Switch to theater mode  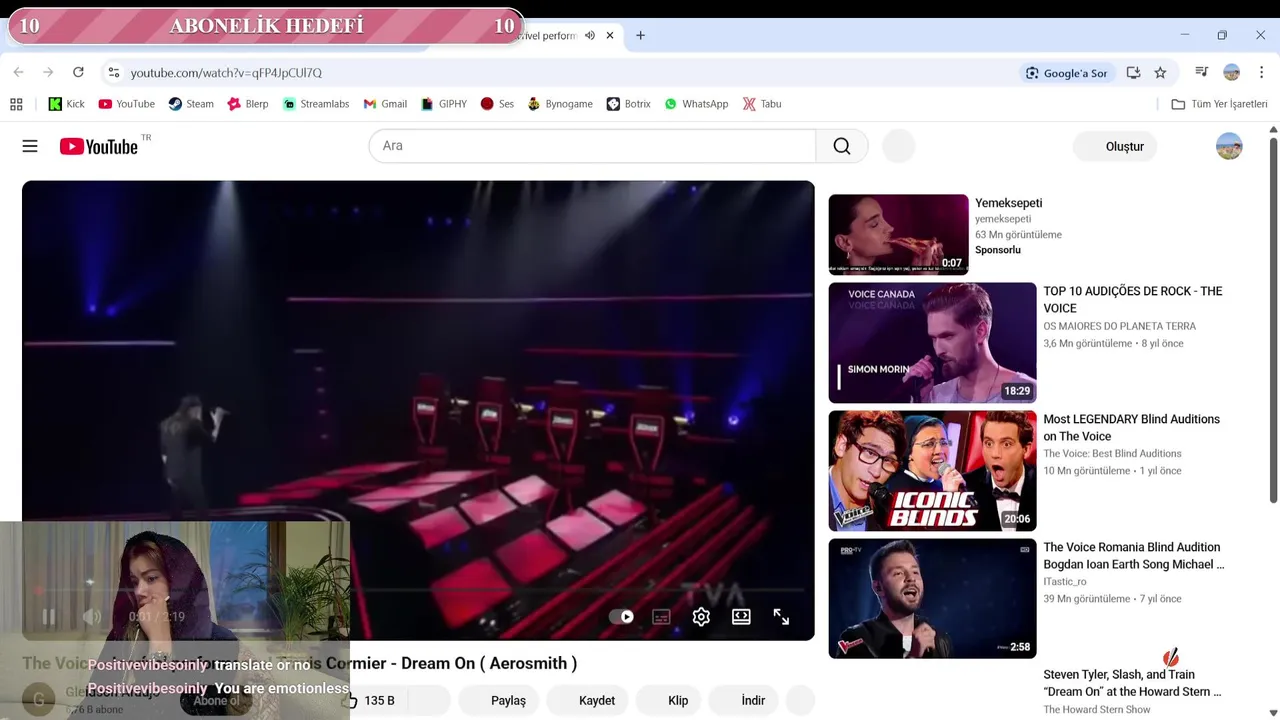[x=741, y=617]
